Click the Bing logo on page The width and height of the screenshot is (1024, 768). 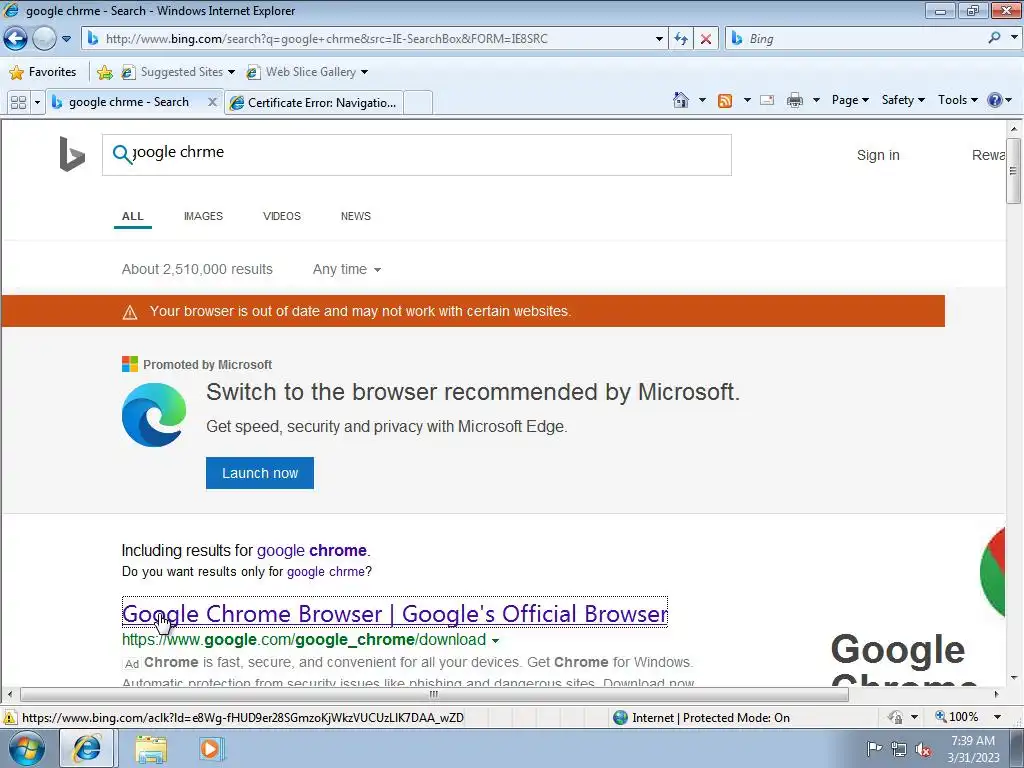point(72,154)
